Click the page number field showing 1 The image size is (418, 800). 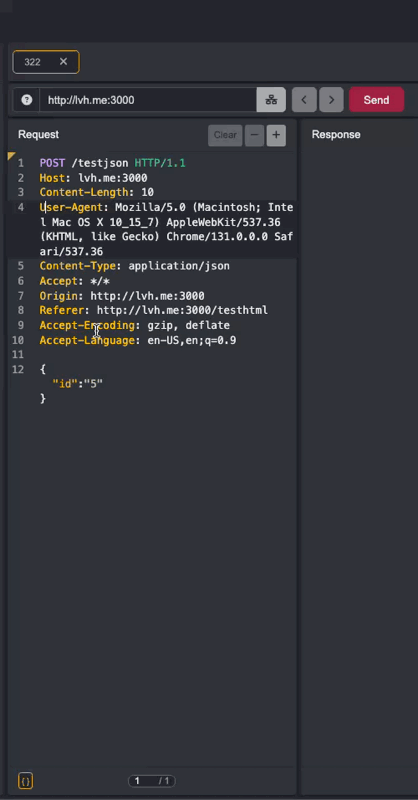point(137,781)
